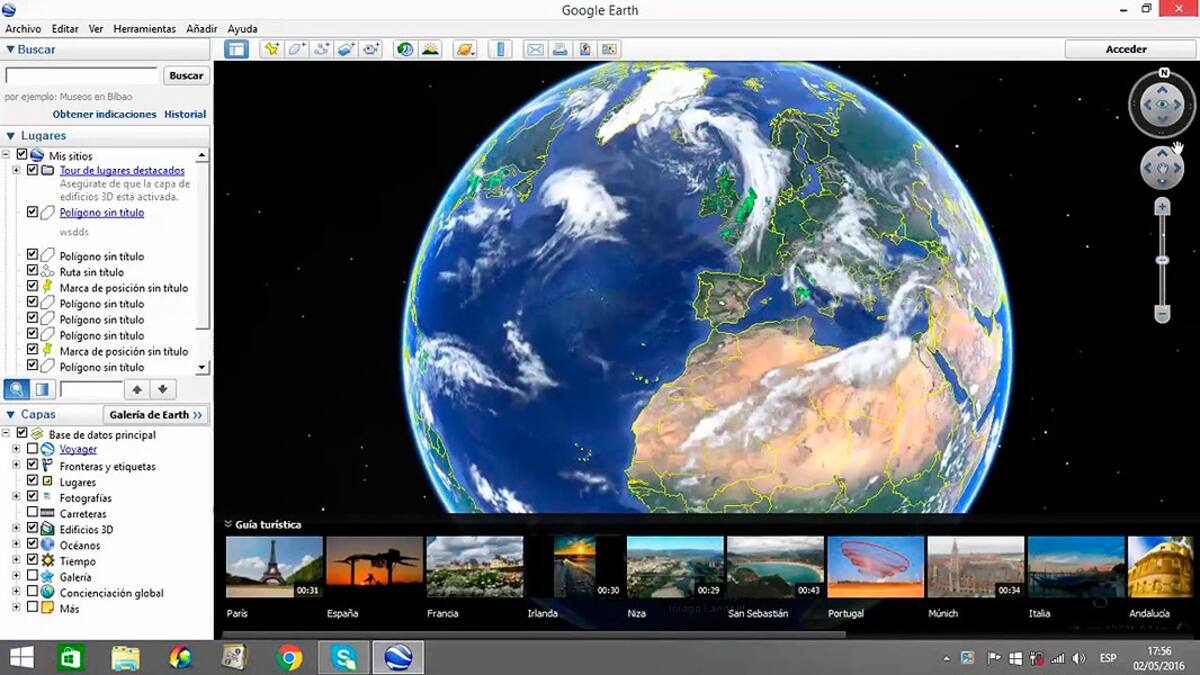
Task: Click the zoom slider handle
Action: [x=1162, y=260]
